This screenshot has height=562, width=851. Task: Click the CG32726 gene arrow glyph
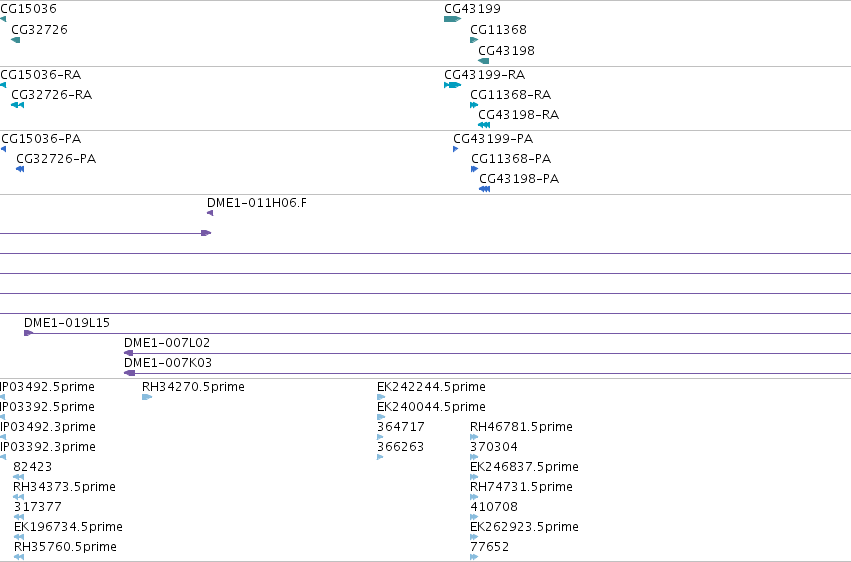tap(16, 40)
